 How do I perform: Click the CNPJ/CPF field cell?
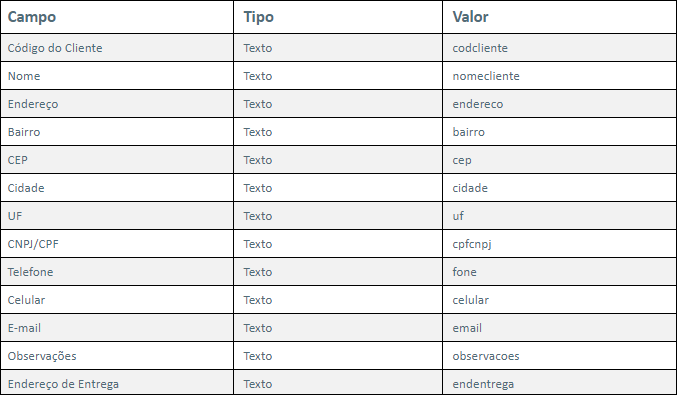point(117,244)
